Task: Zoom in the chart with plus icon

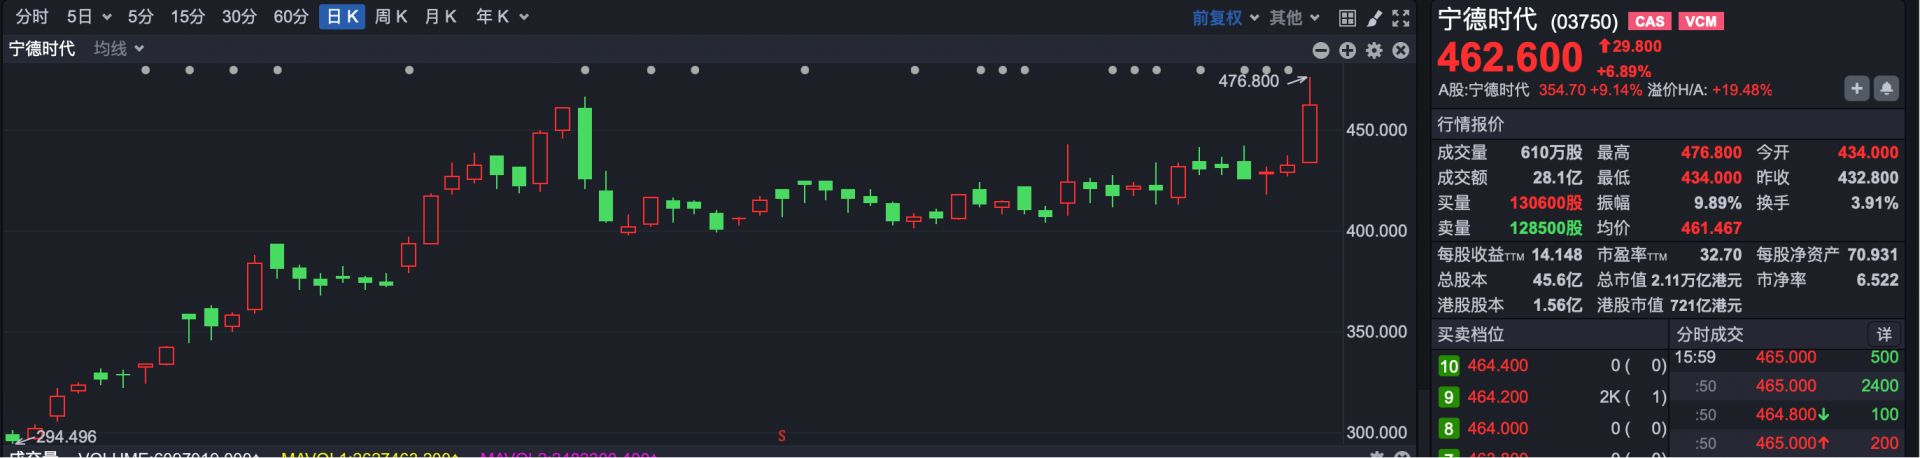Action: (1347, 50)
